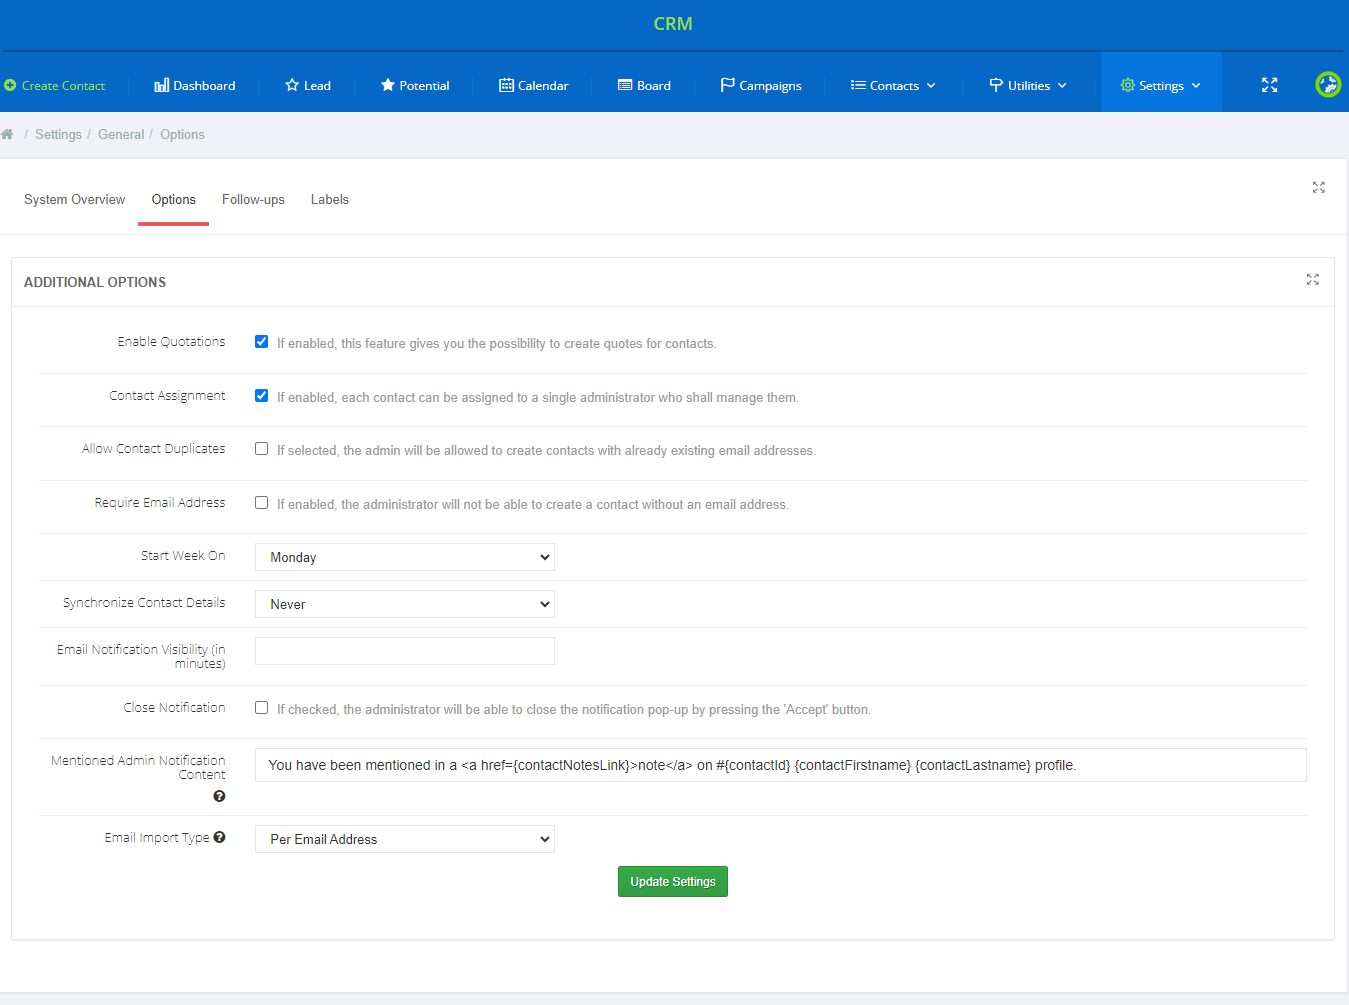Image resolution: width=1349 pixels, height=1005 pixels.
Task: Open the Follow-ups tab
Action: pyautogui.click(x=253, y=199)
